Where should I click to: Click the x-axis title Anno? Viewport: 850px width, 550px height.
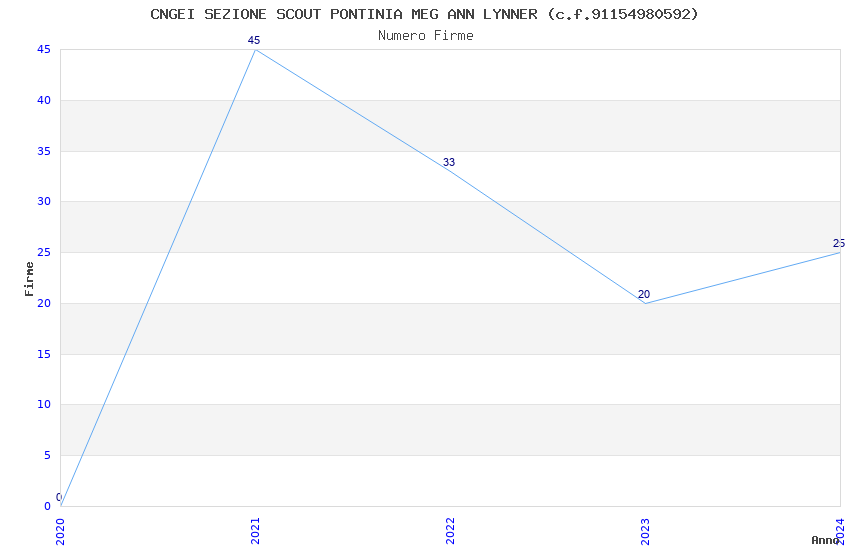[825, 540]
